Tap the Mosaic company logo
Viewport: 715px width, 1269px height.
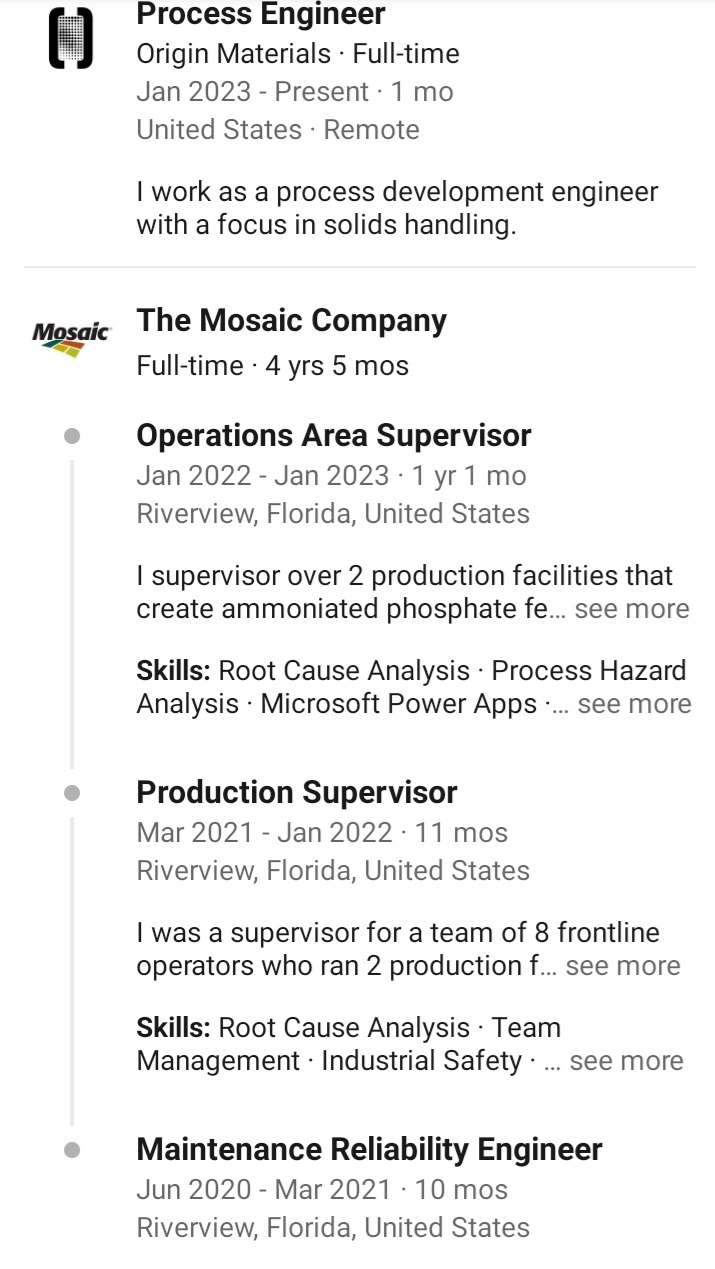click(71, 337)
